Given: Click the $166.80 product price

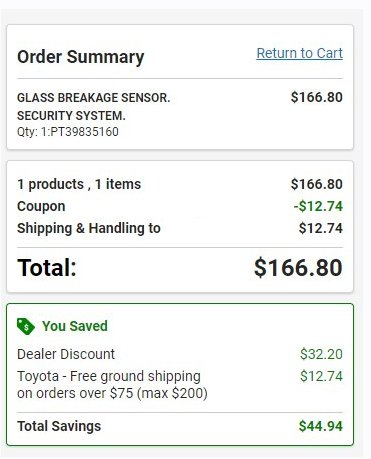Looking at the screenshot, I should (x=316, y=97).
